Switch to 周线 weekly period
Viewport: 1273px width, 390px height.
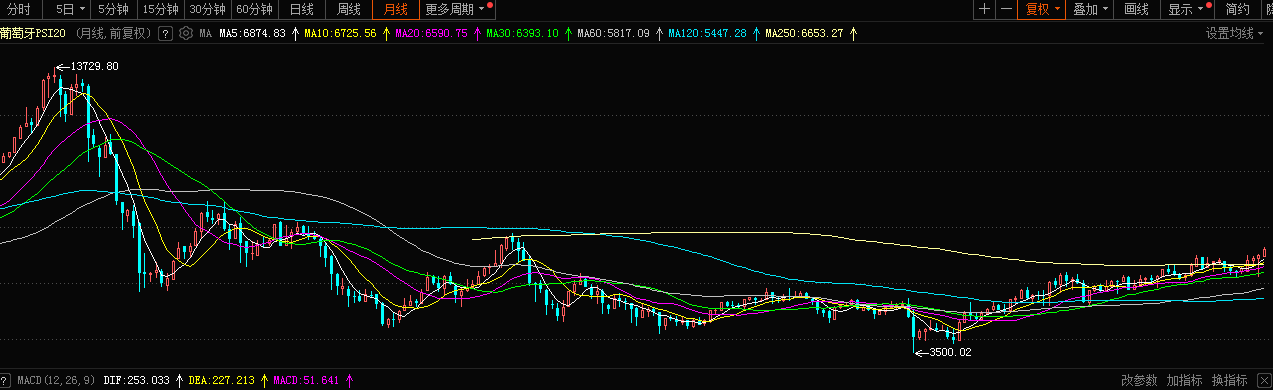coord(349,10)
